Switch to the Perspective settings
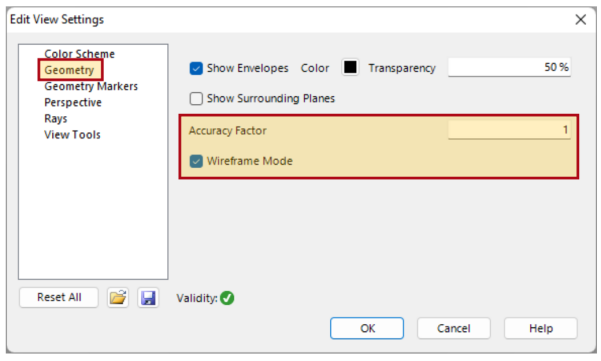This screenshot has height=361, width=601. (x=73, y=102)
